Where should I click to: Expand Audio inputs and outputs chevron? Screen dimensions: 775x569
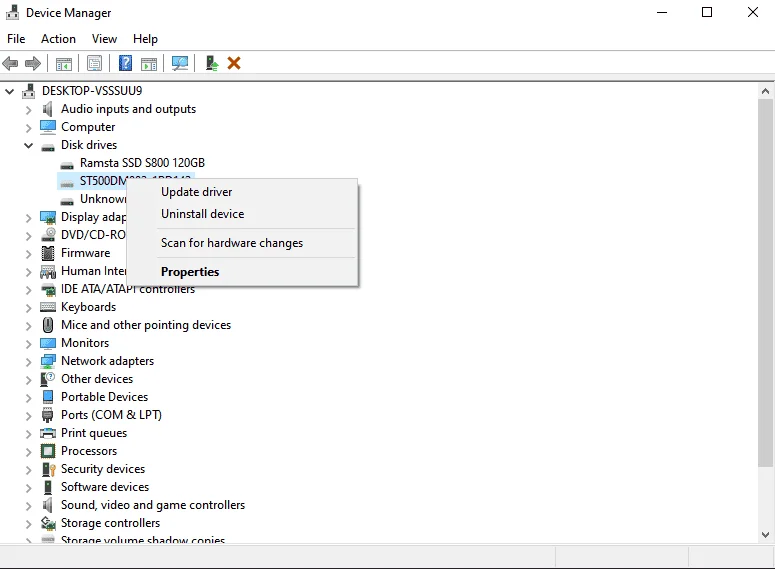click(28, 110)
